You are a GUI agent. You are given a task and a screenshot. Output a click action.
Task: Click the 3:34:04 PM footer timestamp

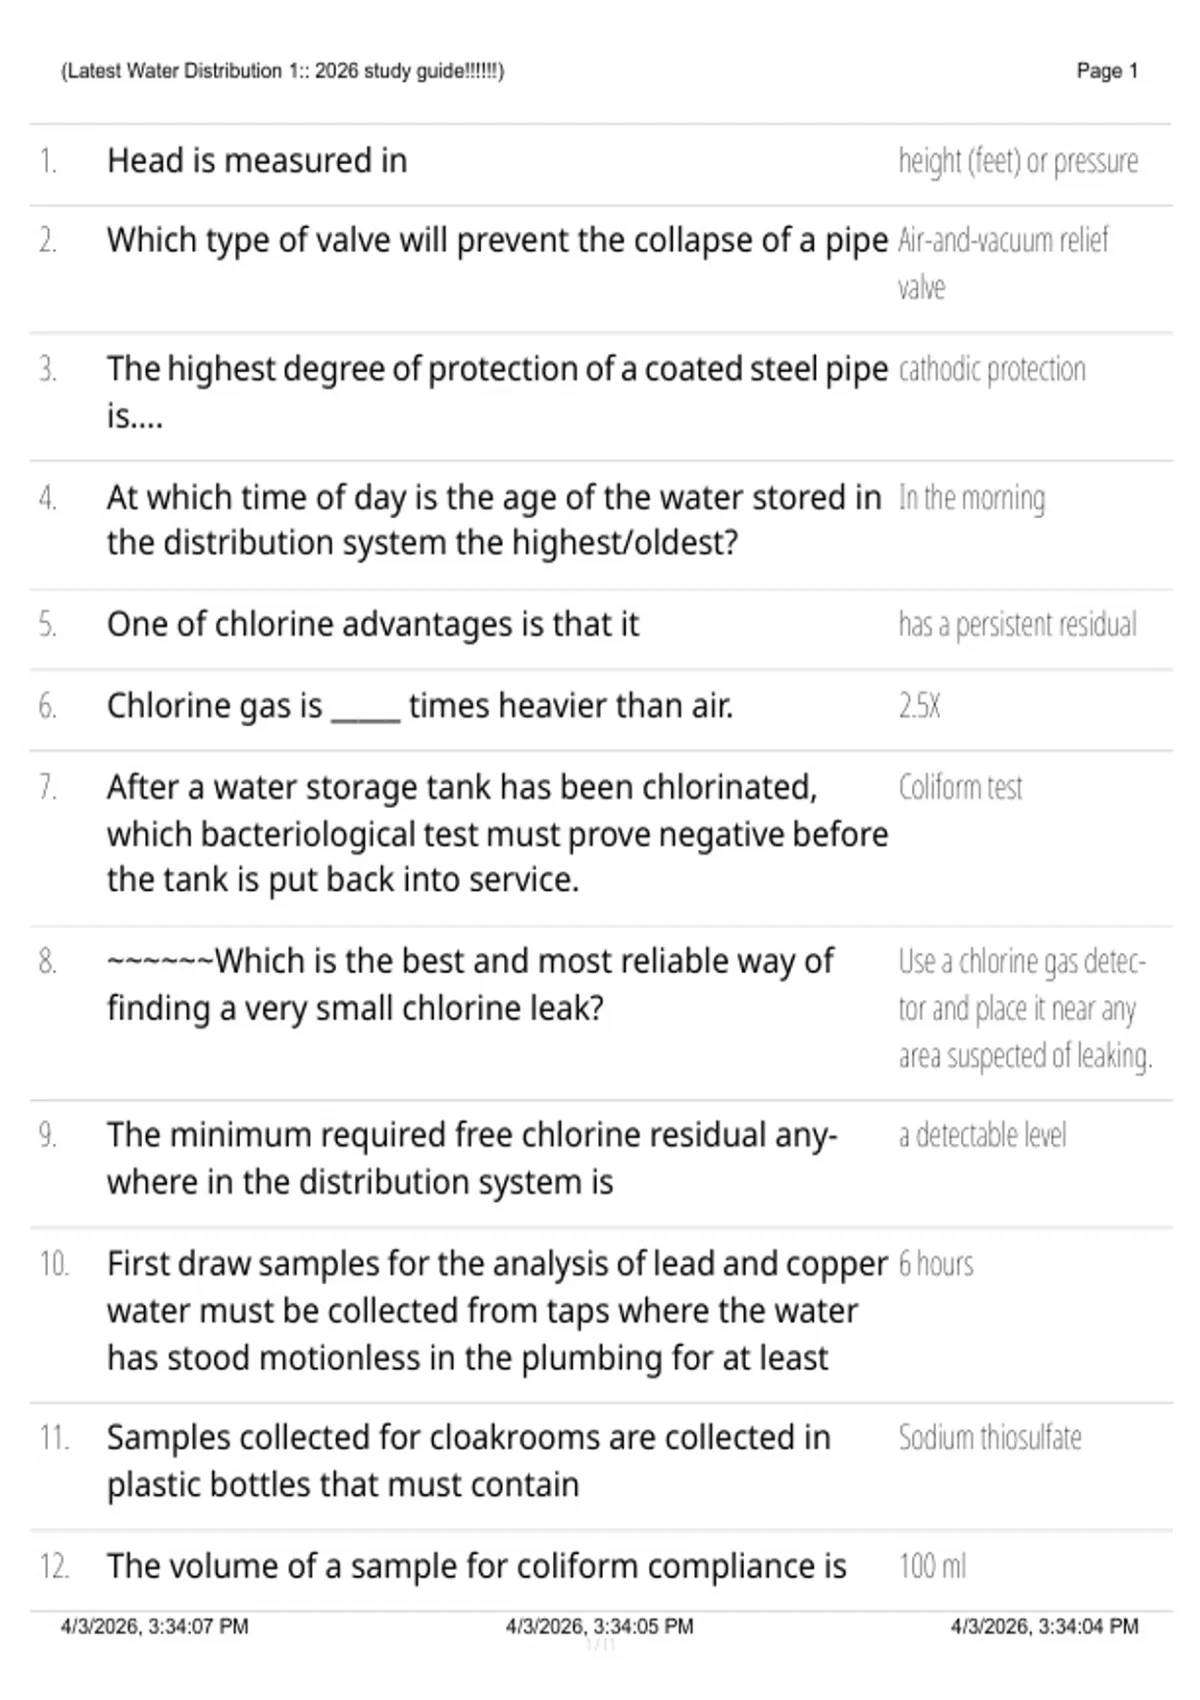point(1044,1627)
